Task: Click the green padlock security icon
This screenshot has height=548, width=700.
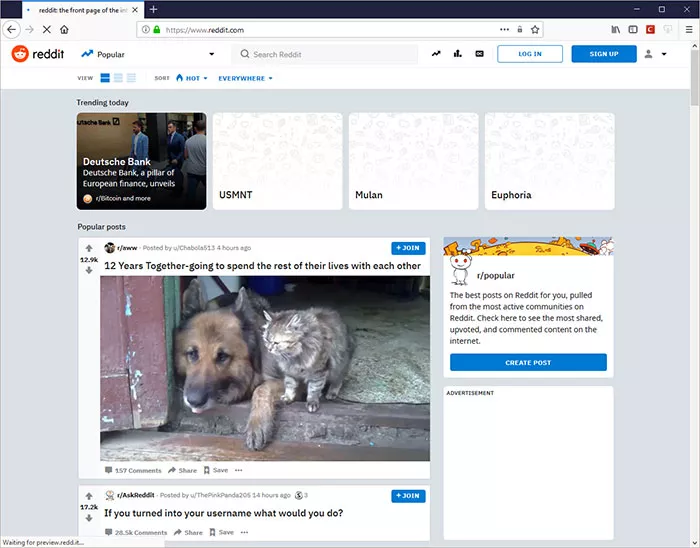Action: (x=157, y=29)
